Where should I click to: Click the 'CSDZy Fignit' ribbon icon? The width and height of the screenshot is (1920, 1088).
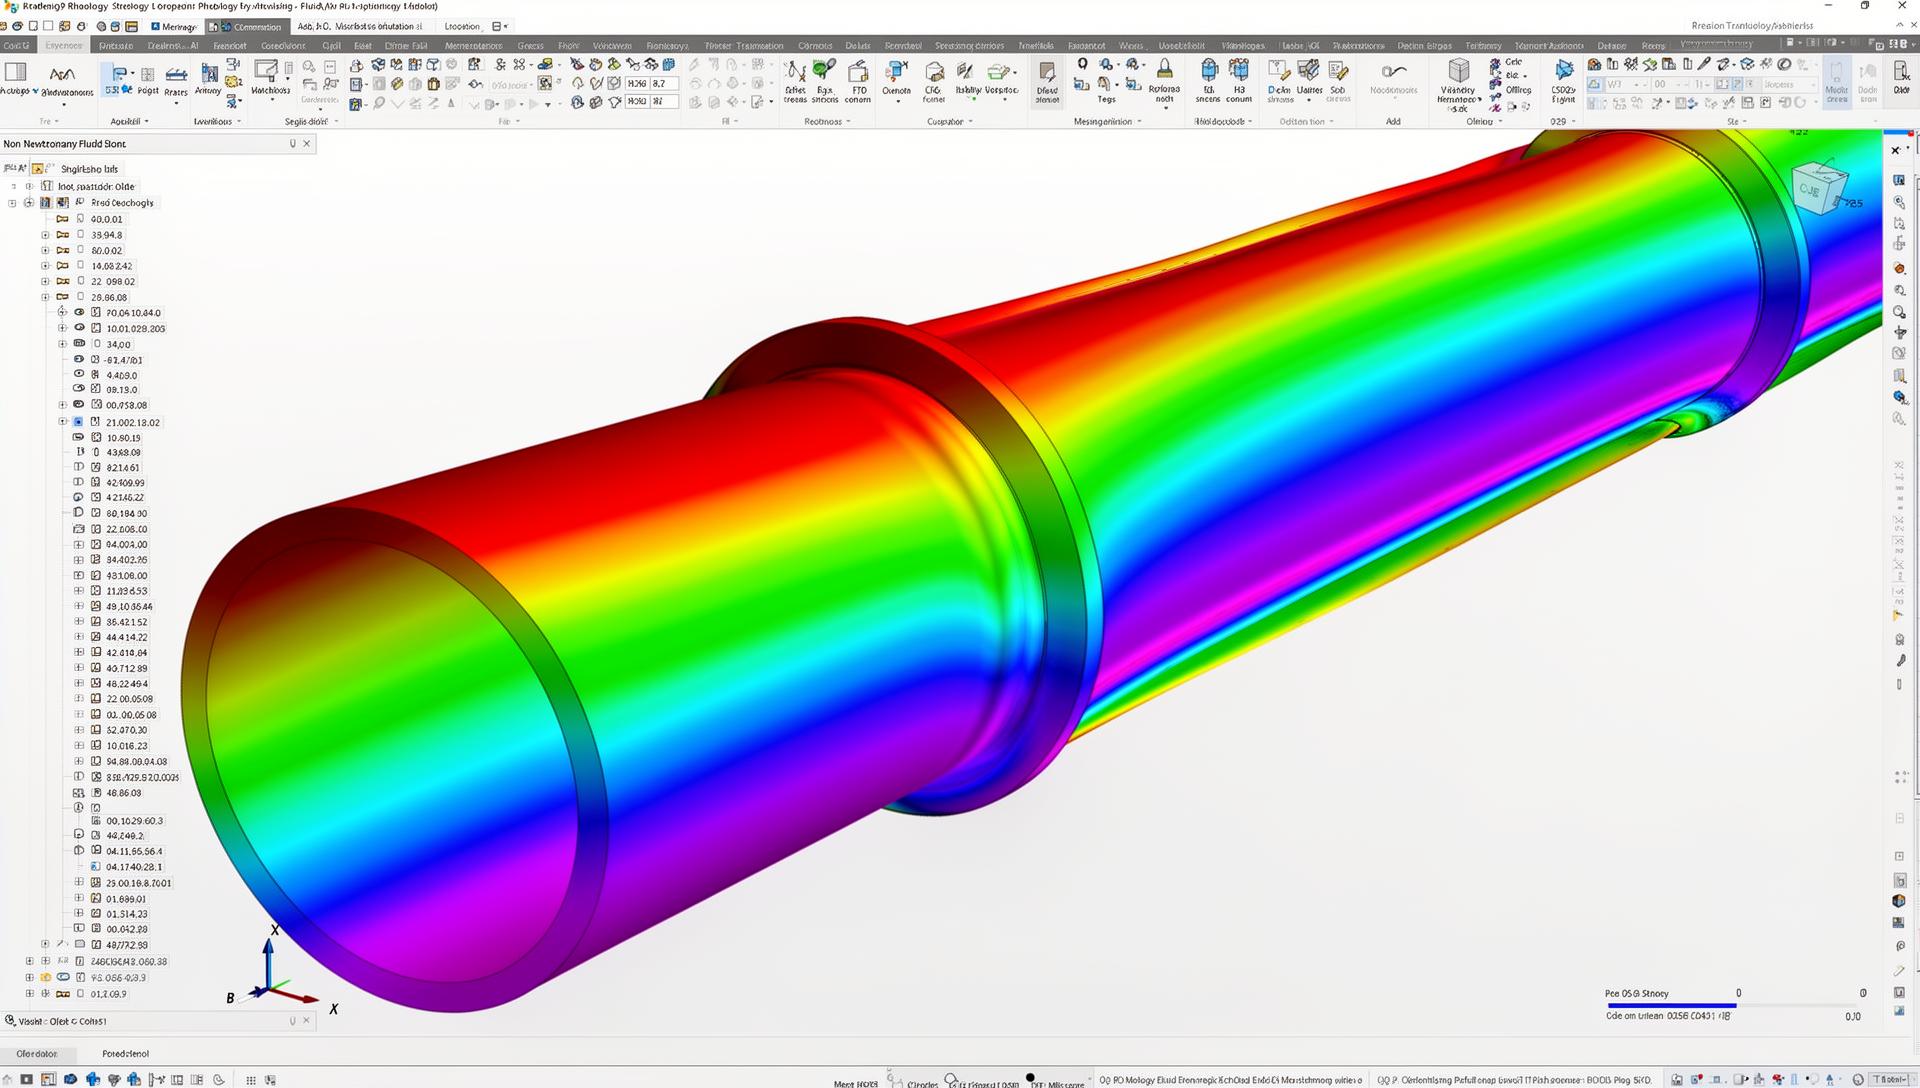(1563, 69)
